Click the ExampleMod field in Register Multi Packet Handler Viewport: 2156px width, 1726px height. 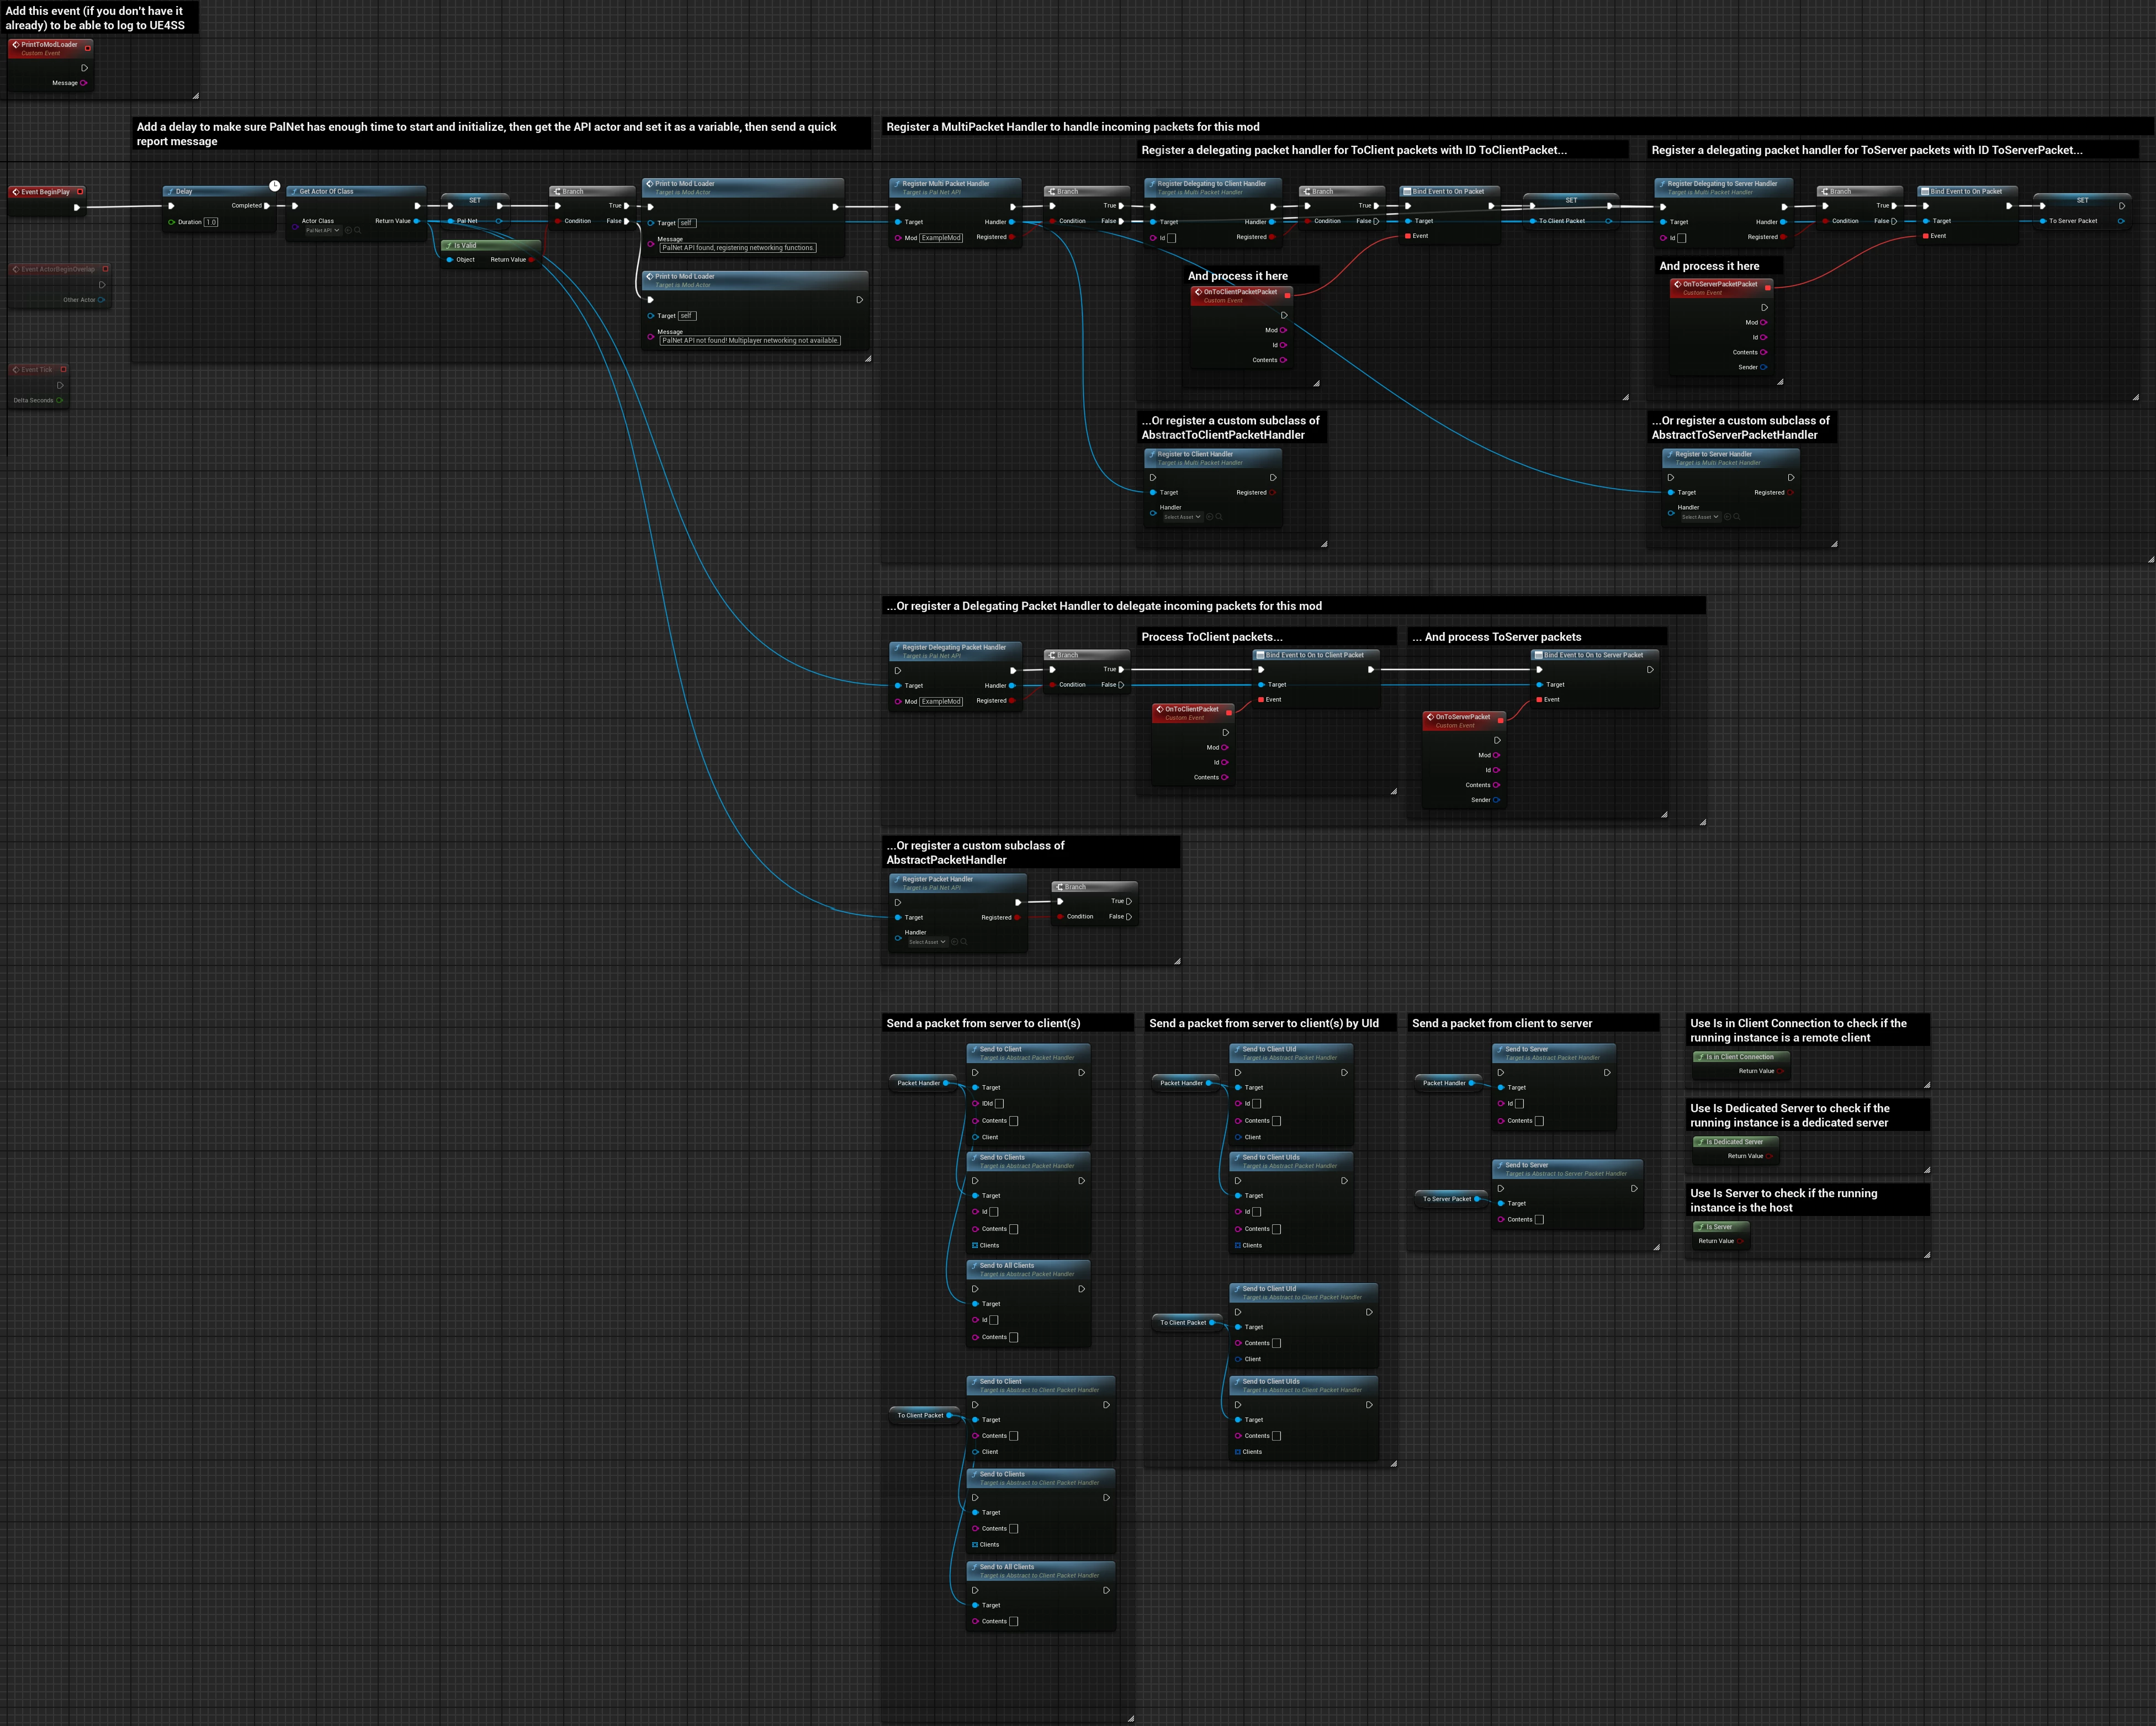coord(941,238)
